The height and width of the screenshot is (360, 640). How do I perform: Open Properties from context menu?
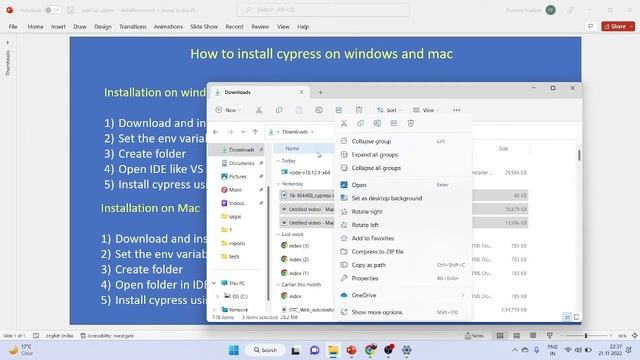[x=402, y=278]
